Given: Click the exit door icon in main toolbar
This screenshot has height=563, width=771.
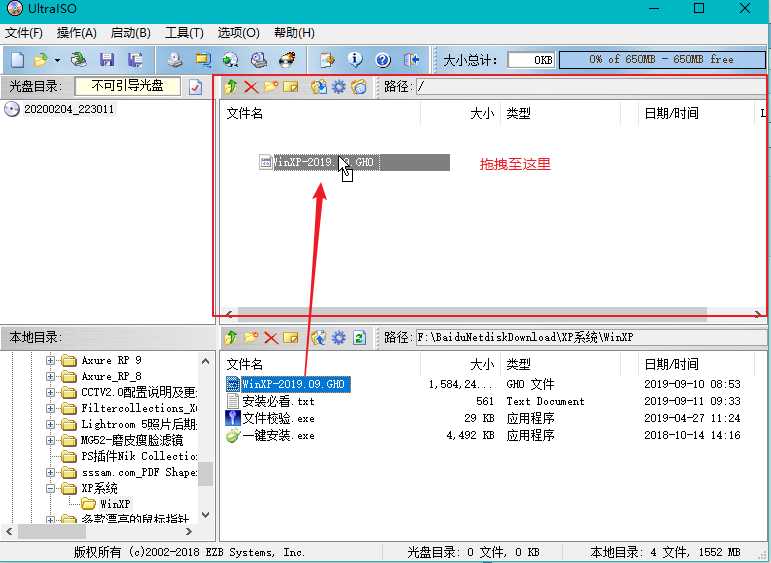Looking at the screenshot, I should (411, 60).
